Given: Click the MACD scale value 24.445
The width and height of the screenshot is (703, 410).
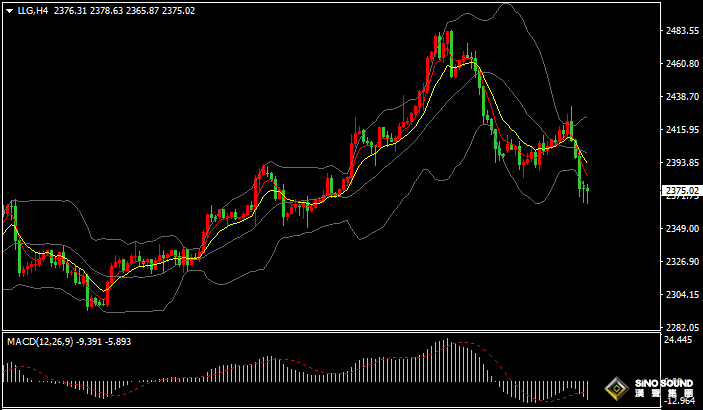Looking at the screenshot, I should pyautogui.click(x=677, y=341).
